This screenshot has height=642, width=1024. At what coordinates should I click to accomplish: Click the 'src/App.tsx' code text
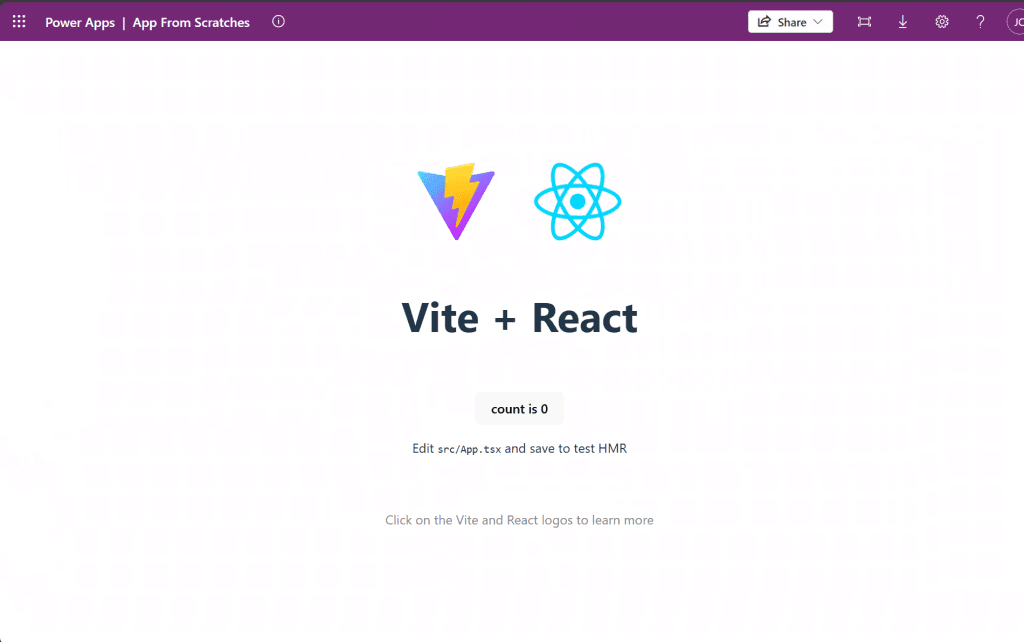click(x=470, y=449)
